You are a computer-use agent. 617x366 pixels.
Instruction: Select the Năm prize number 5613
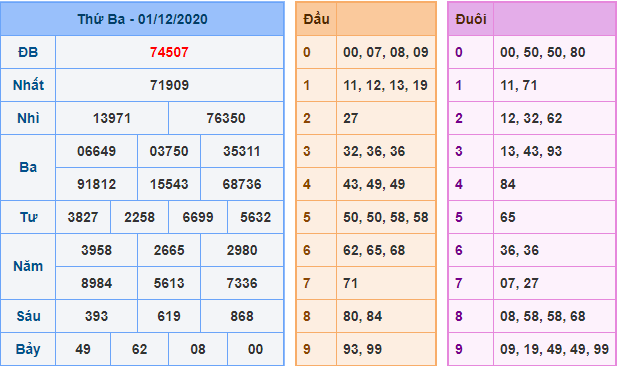(x=169, y=284)
